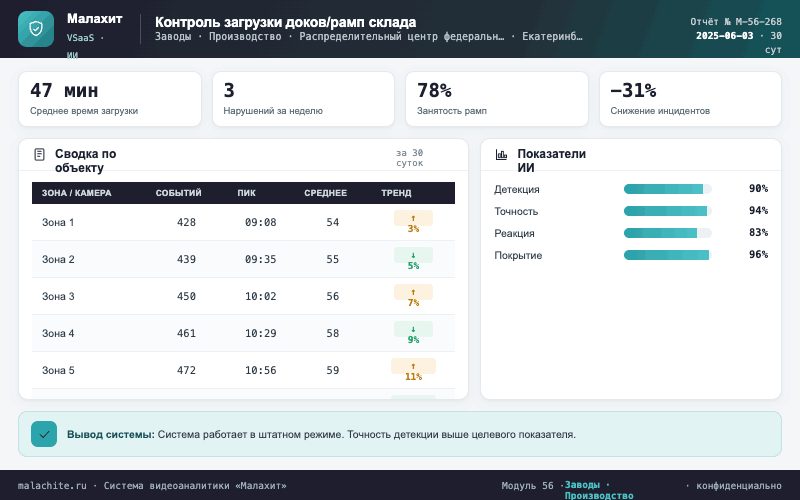The image size is (800, 500).
Task: Click the 450 events value for Зона 3
Action: pos(186,296)
